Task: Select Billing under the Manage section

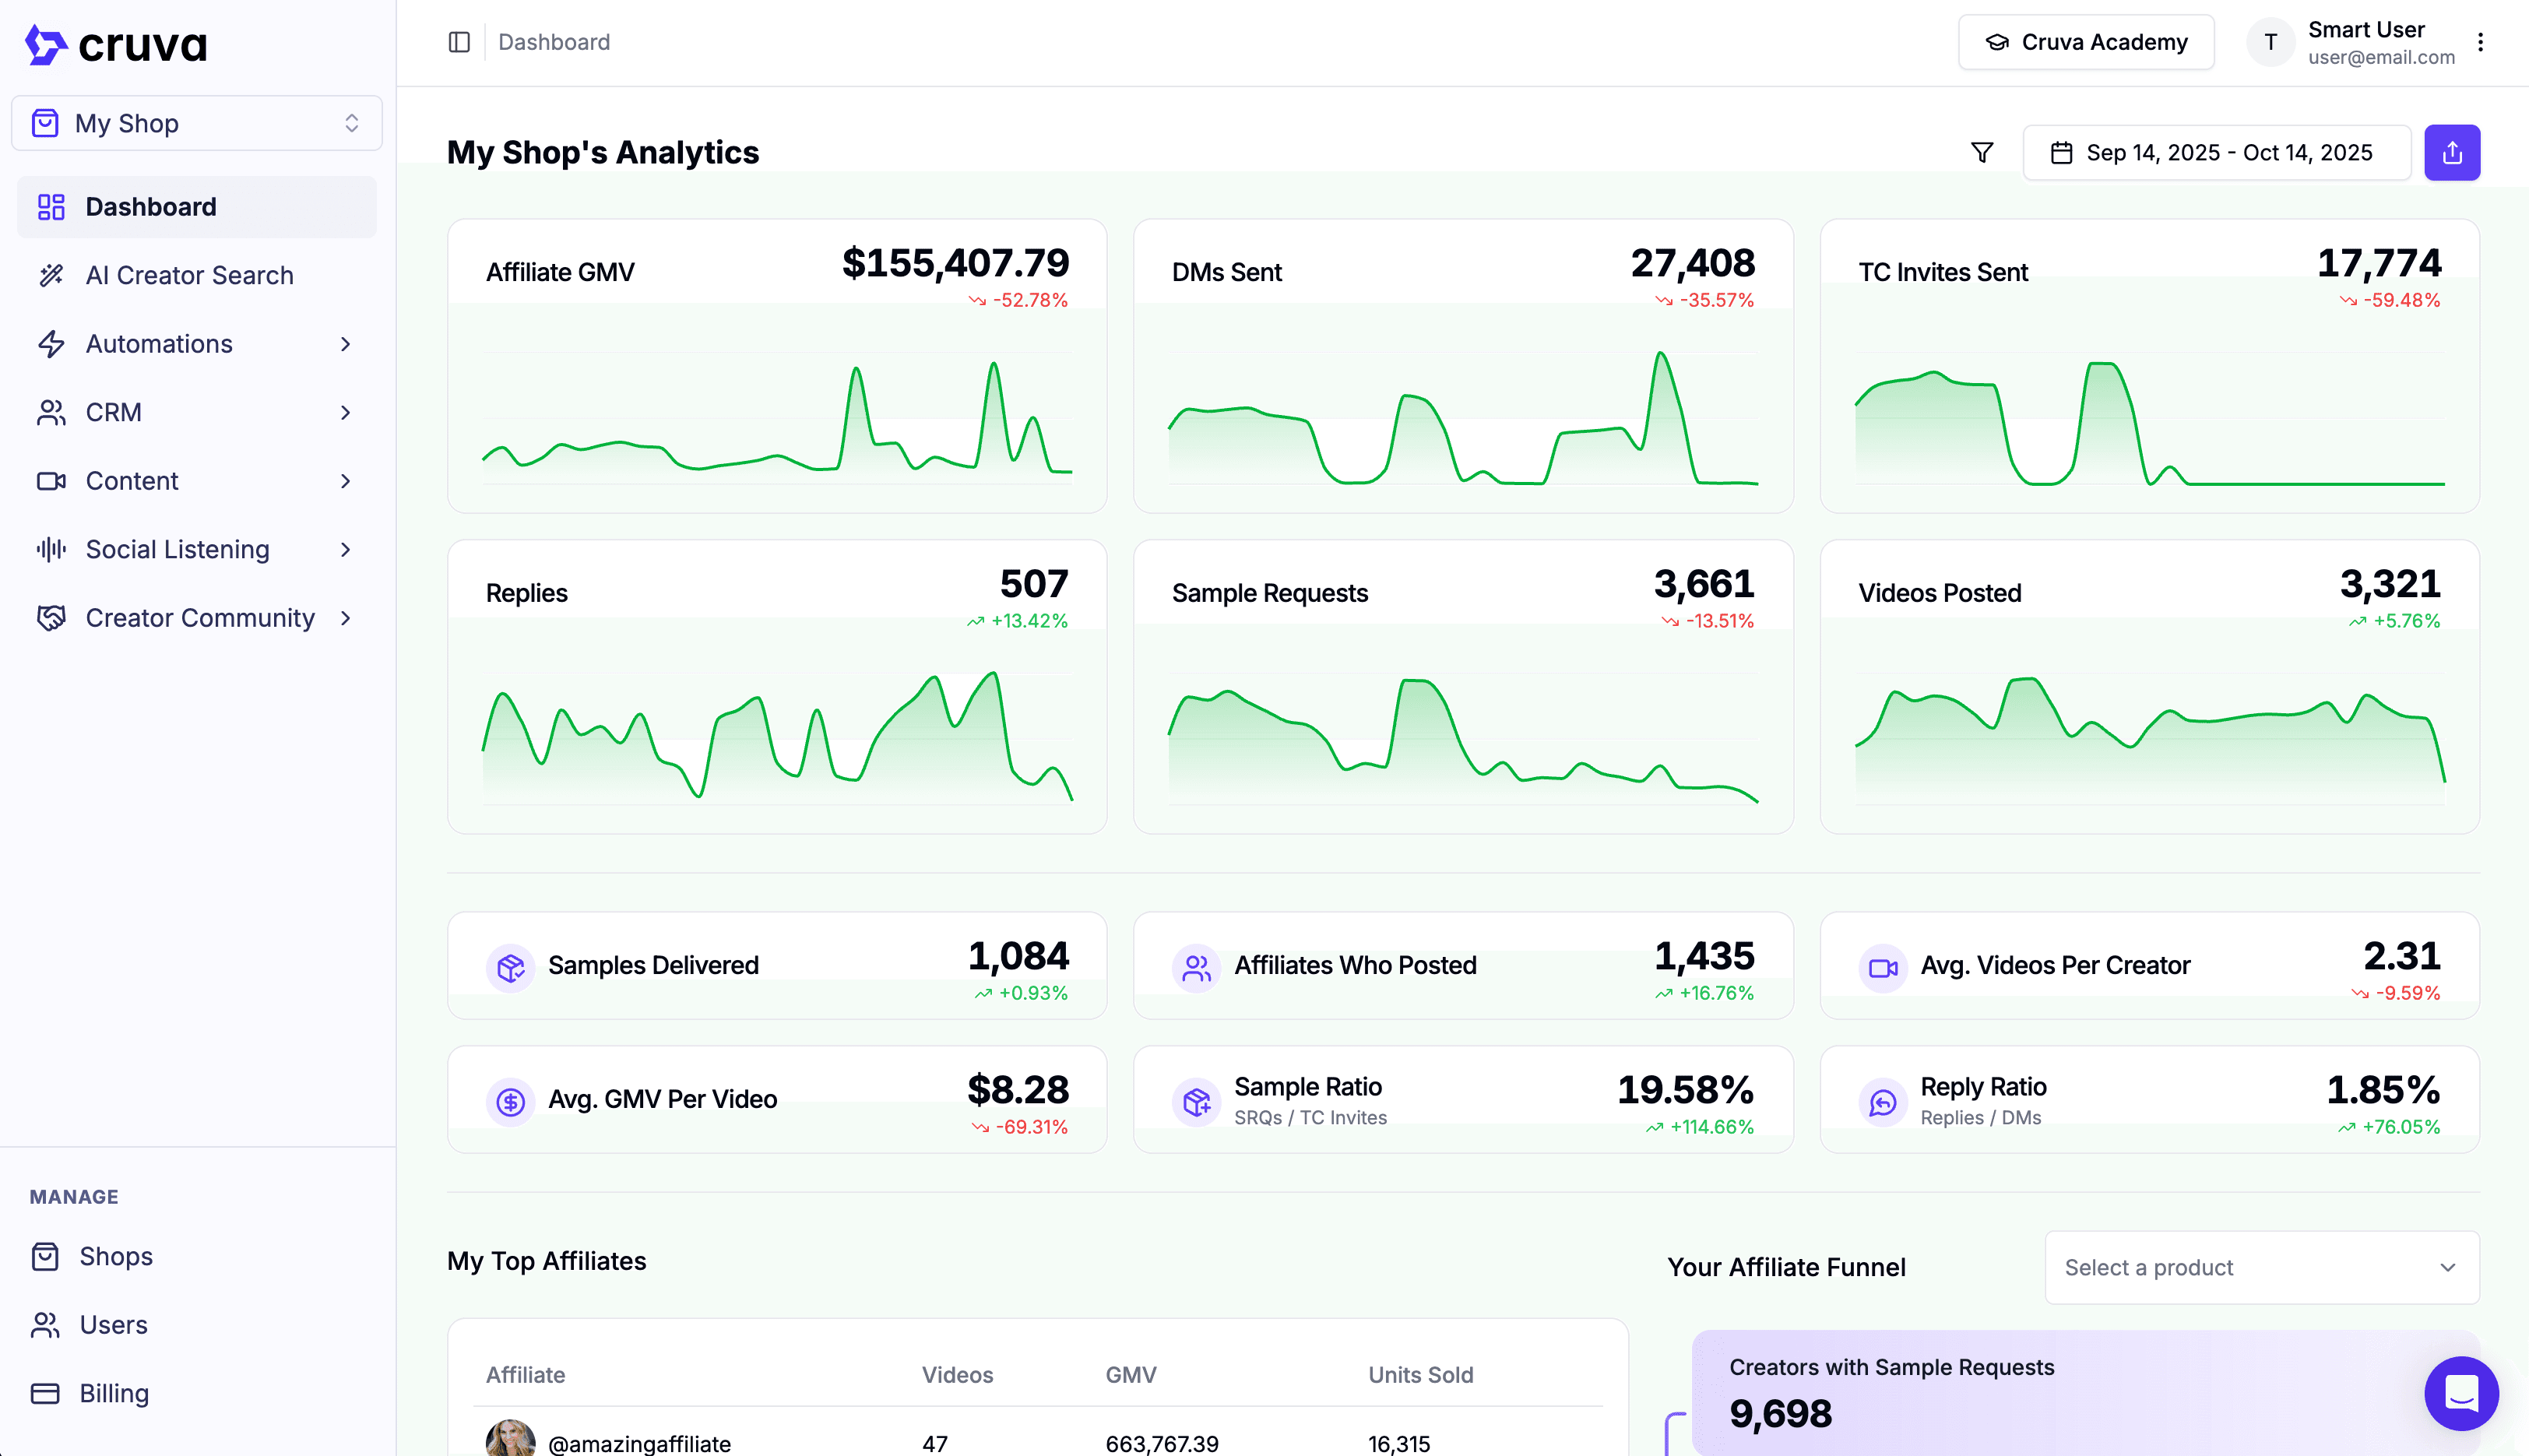Action: click(x=115, y=1393)
